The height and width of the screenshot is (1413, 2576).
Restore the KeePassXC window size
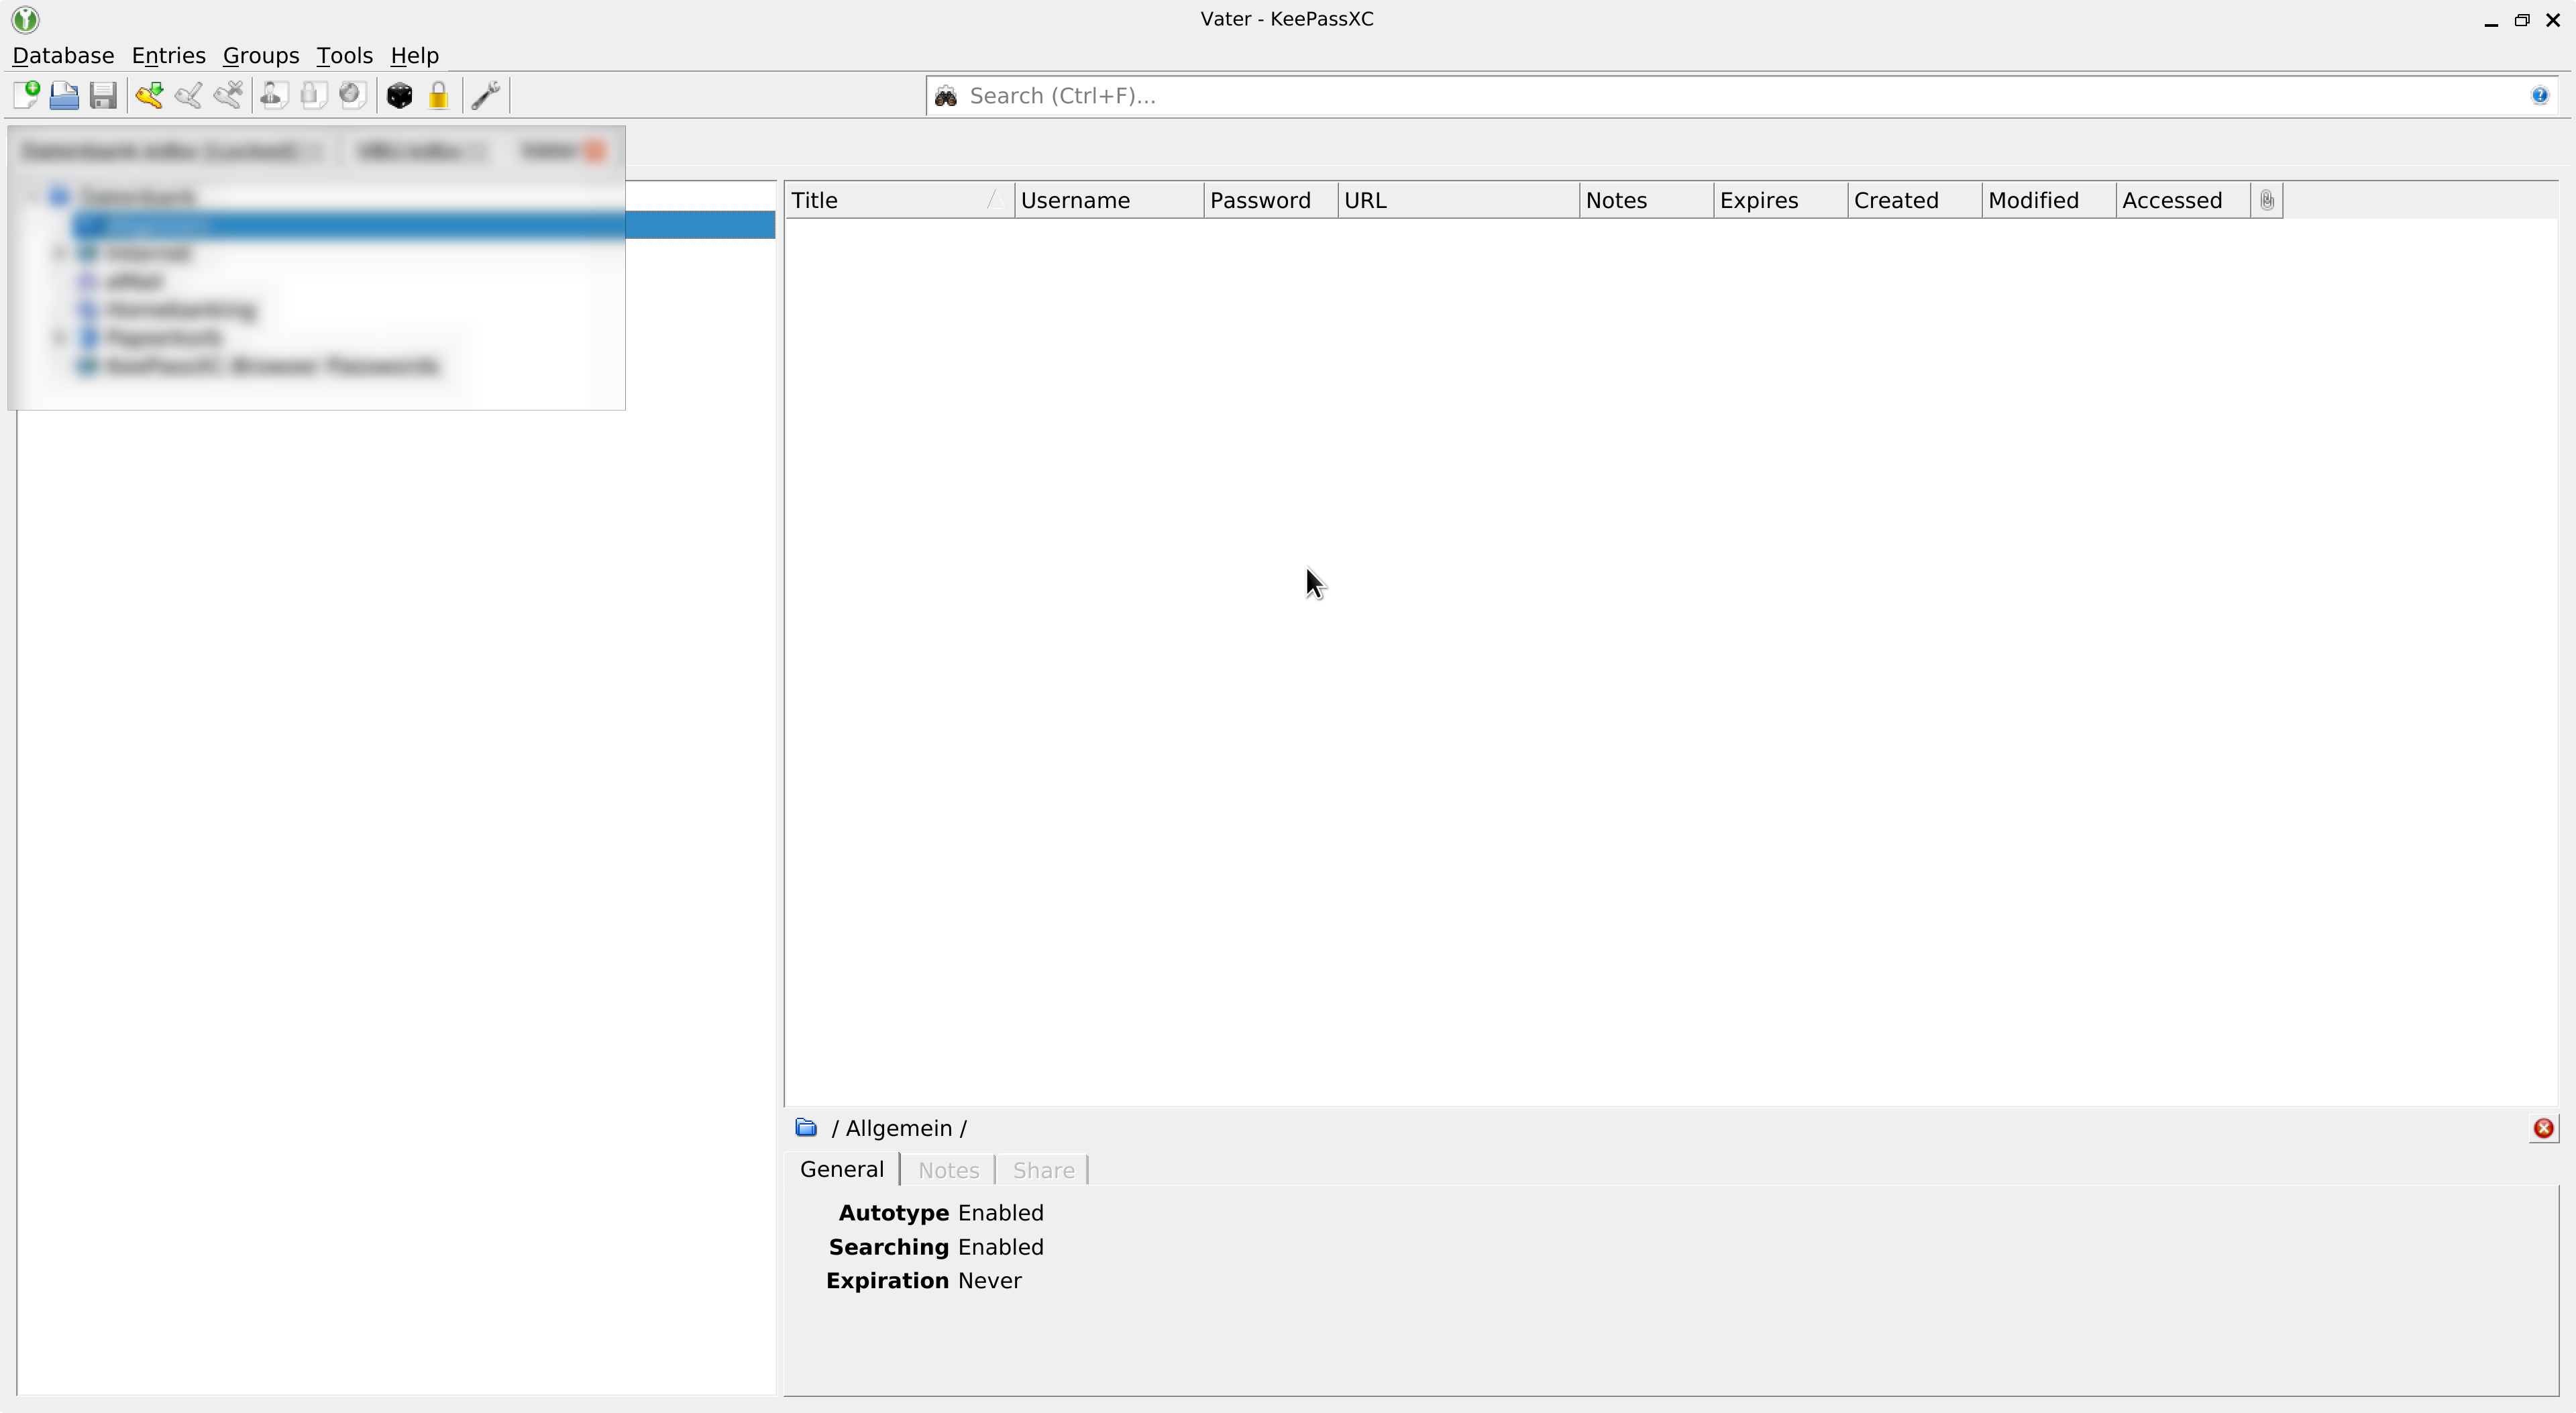click(2522, 20)
